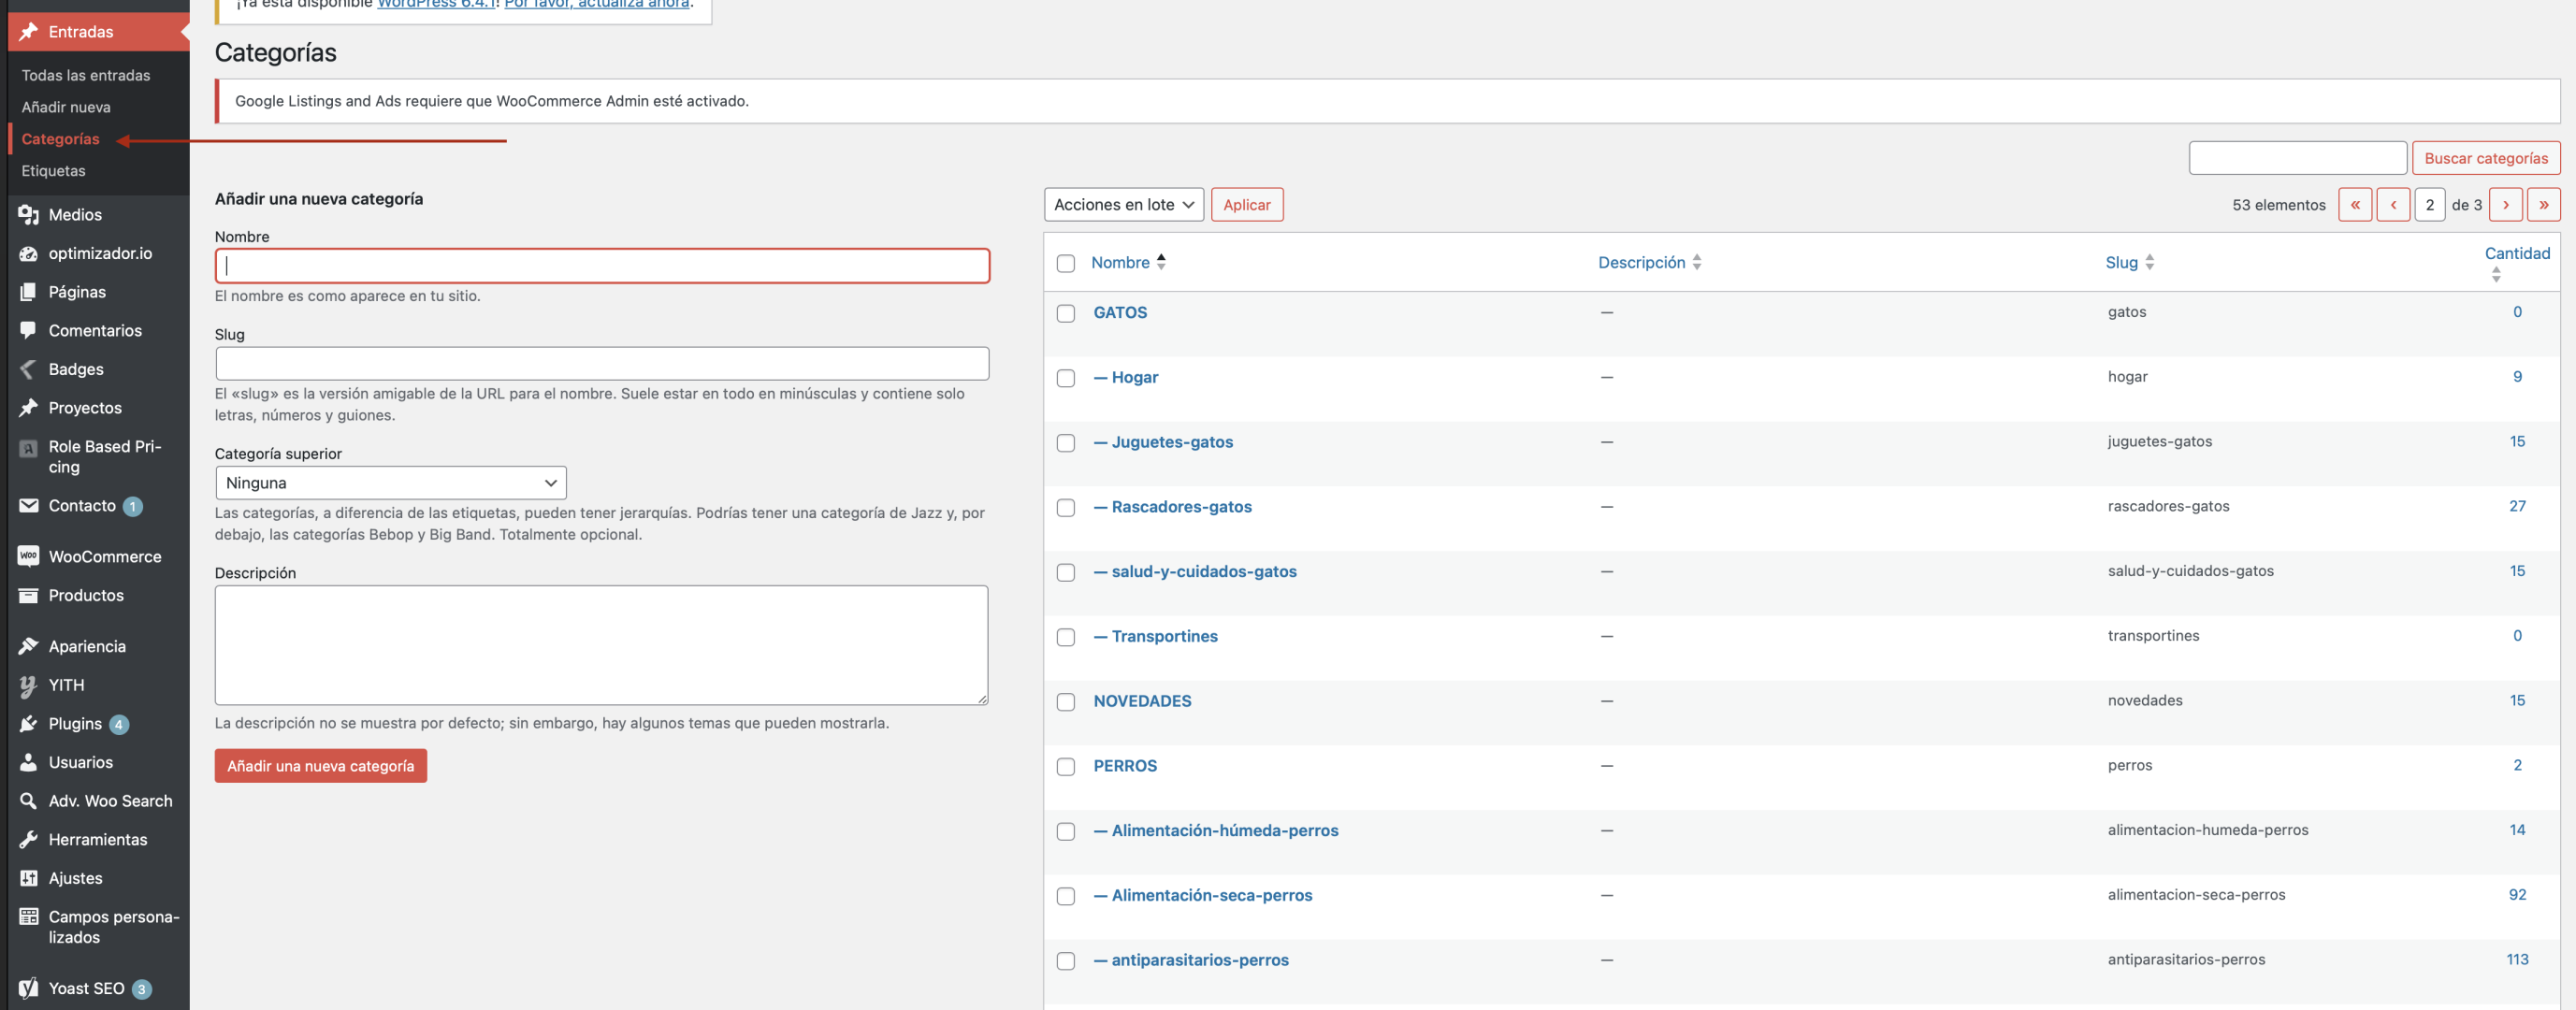Click the Herramientas wrench icon
Image resolution: width=2576 pixels, height=1010 pixels.
[28, 840]
